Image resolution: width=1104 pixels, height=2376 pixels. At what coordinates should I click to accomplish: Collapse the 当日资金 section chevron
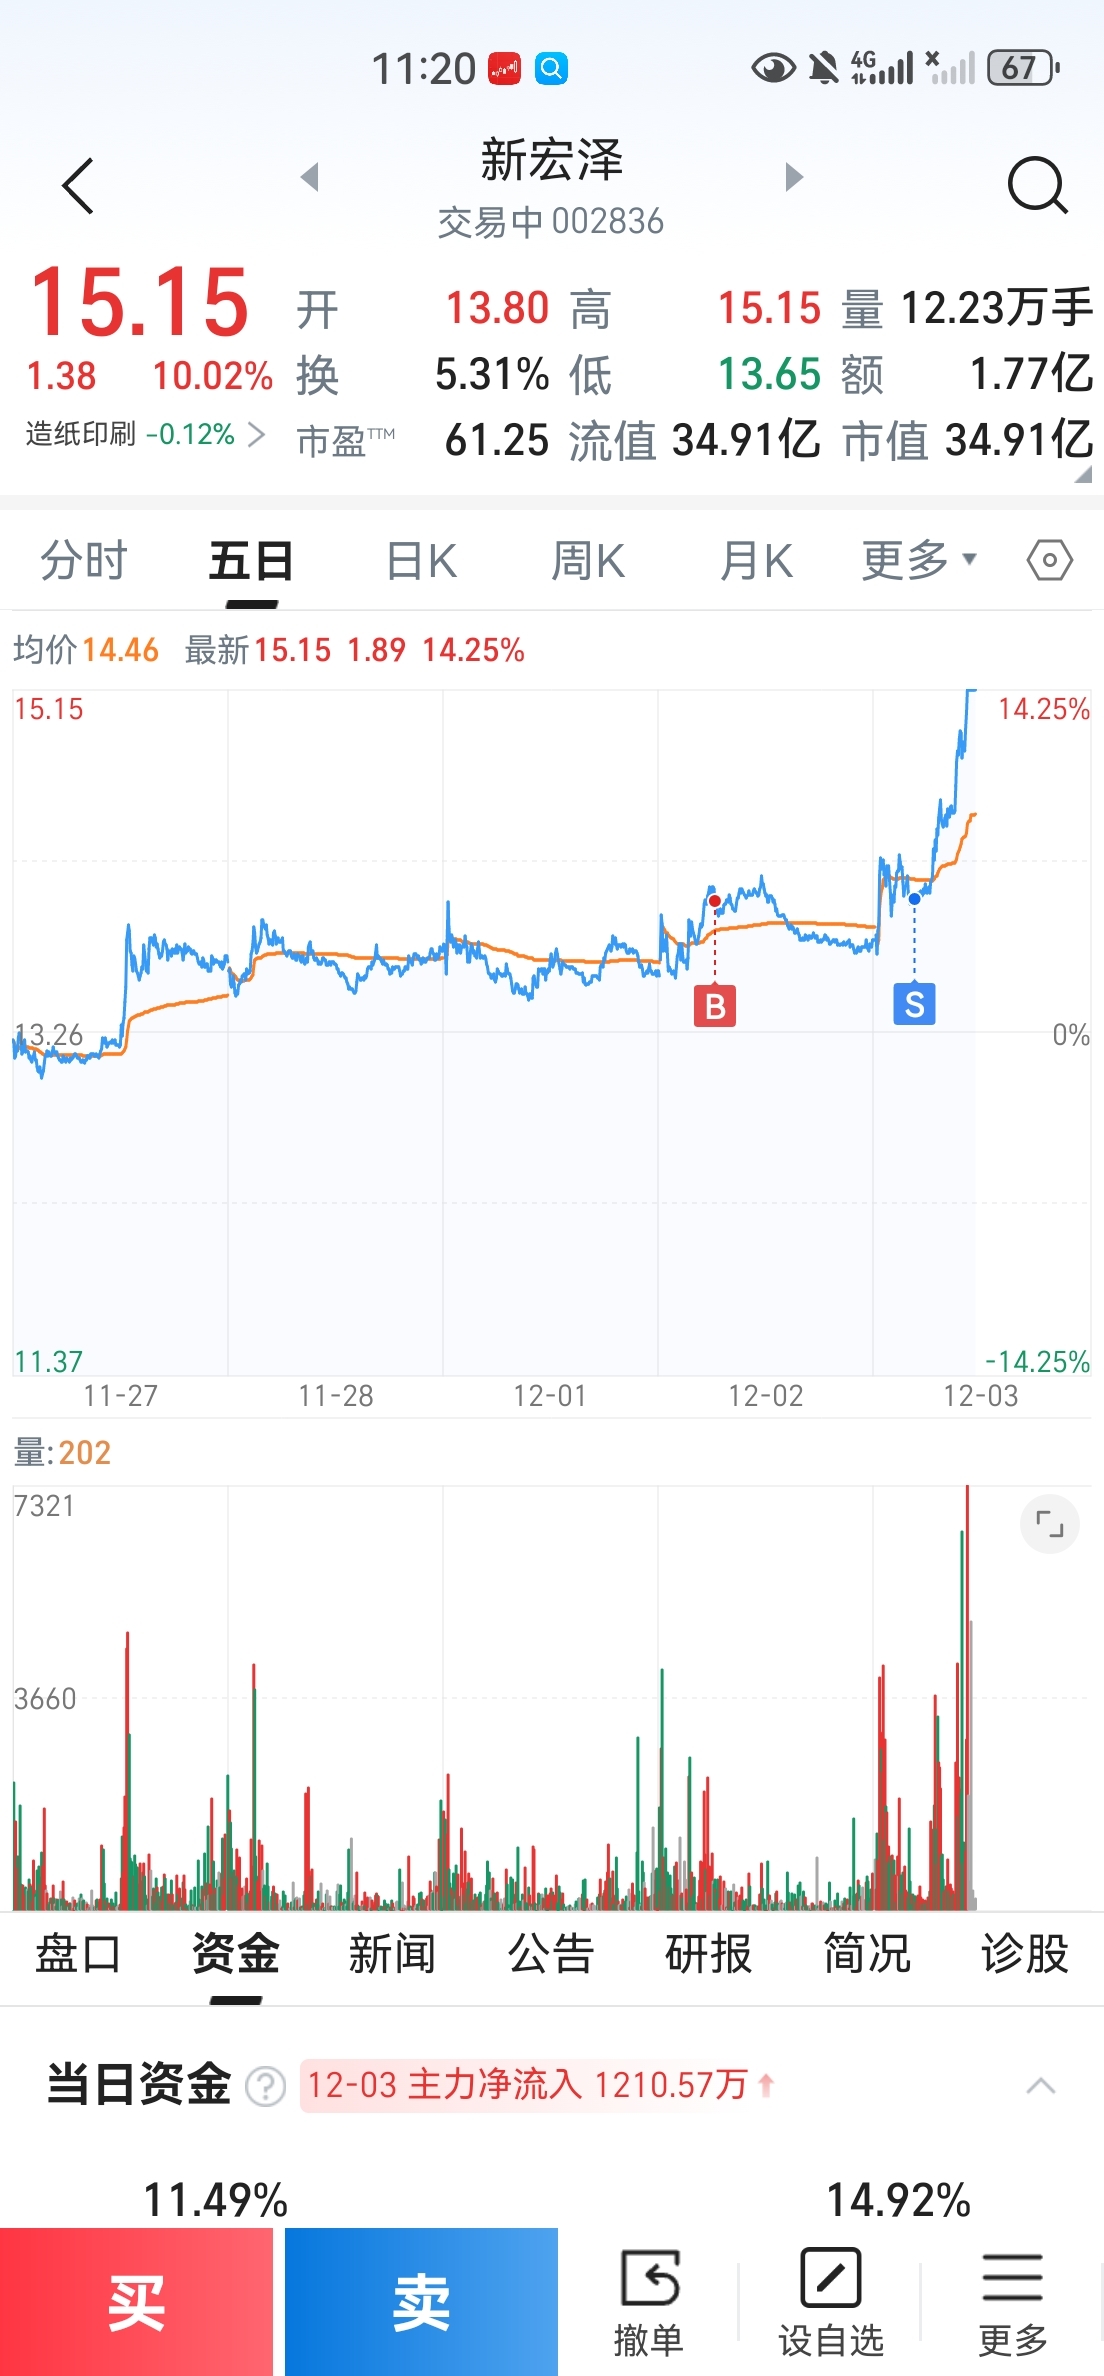1040,2086
